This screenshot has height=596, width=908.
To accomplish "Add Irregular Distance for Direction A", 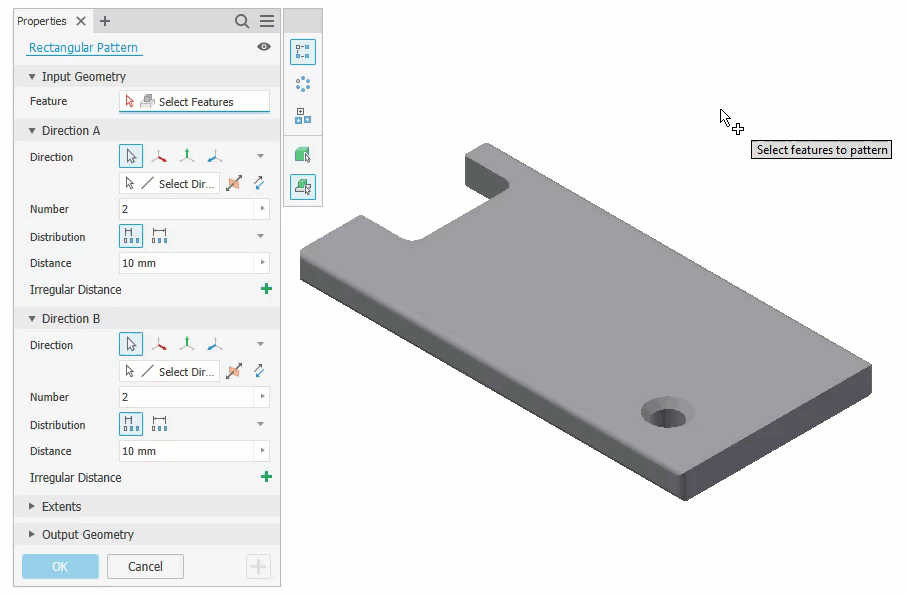I will pyautogui.click(x=266, y=289).
